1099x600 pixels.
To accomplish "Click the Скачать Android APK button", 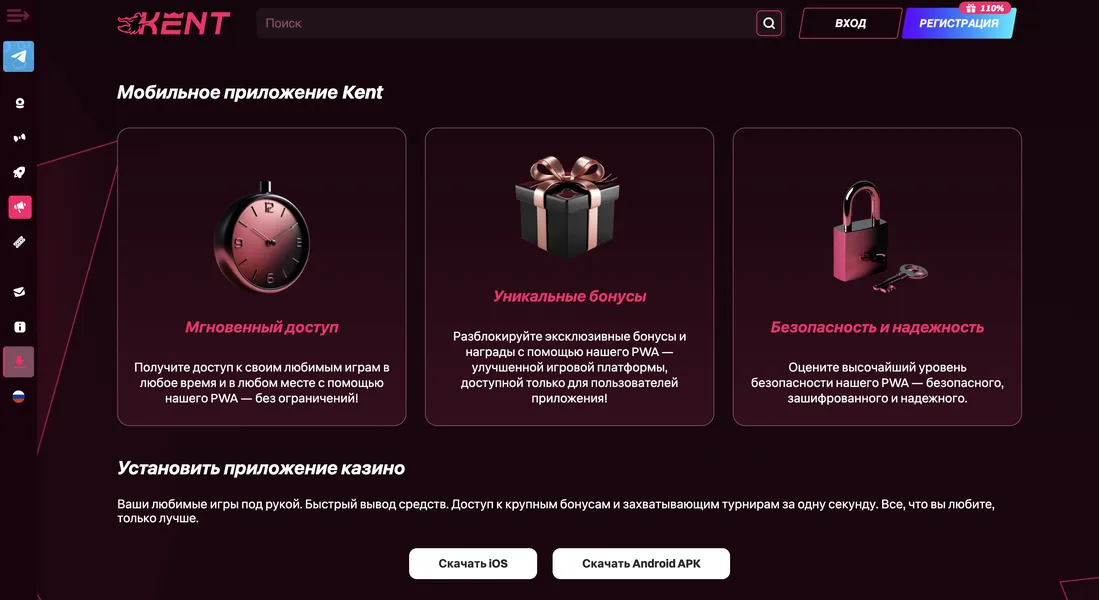I will (x=641, y=563).
